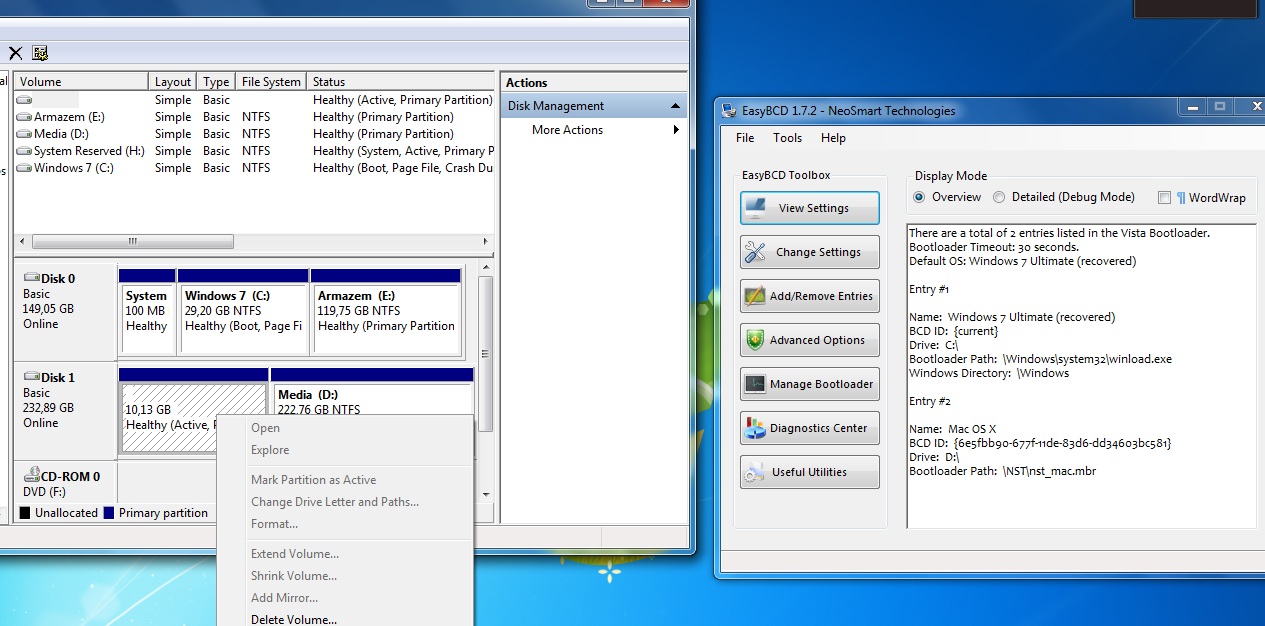This screenshot has width=1265, height=626.
Task: Sort by the File System column header
Action: coord(270,82)
